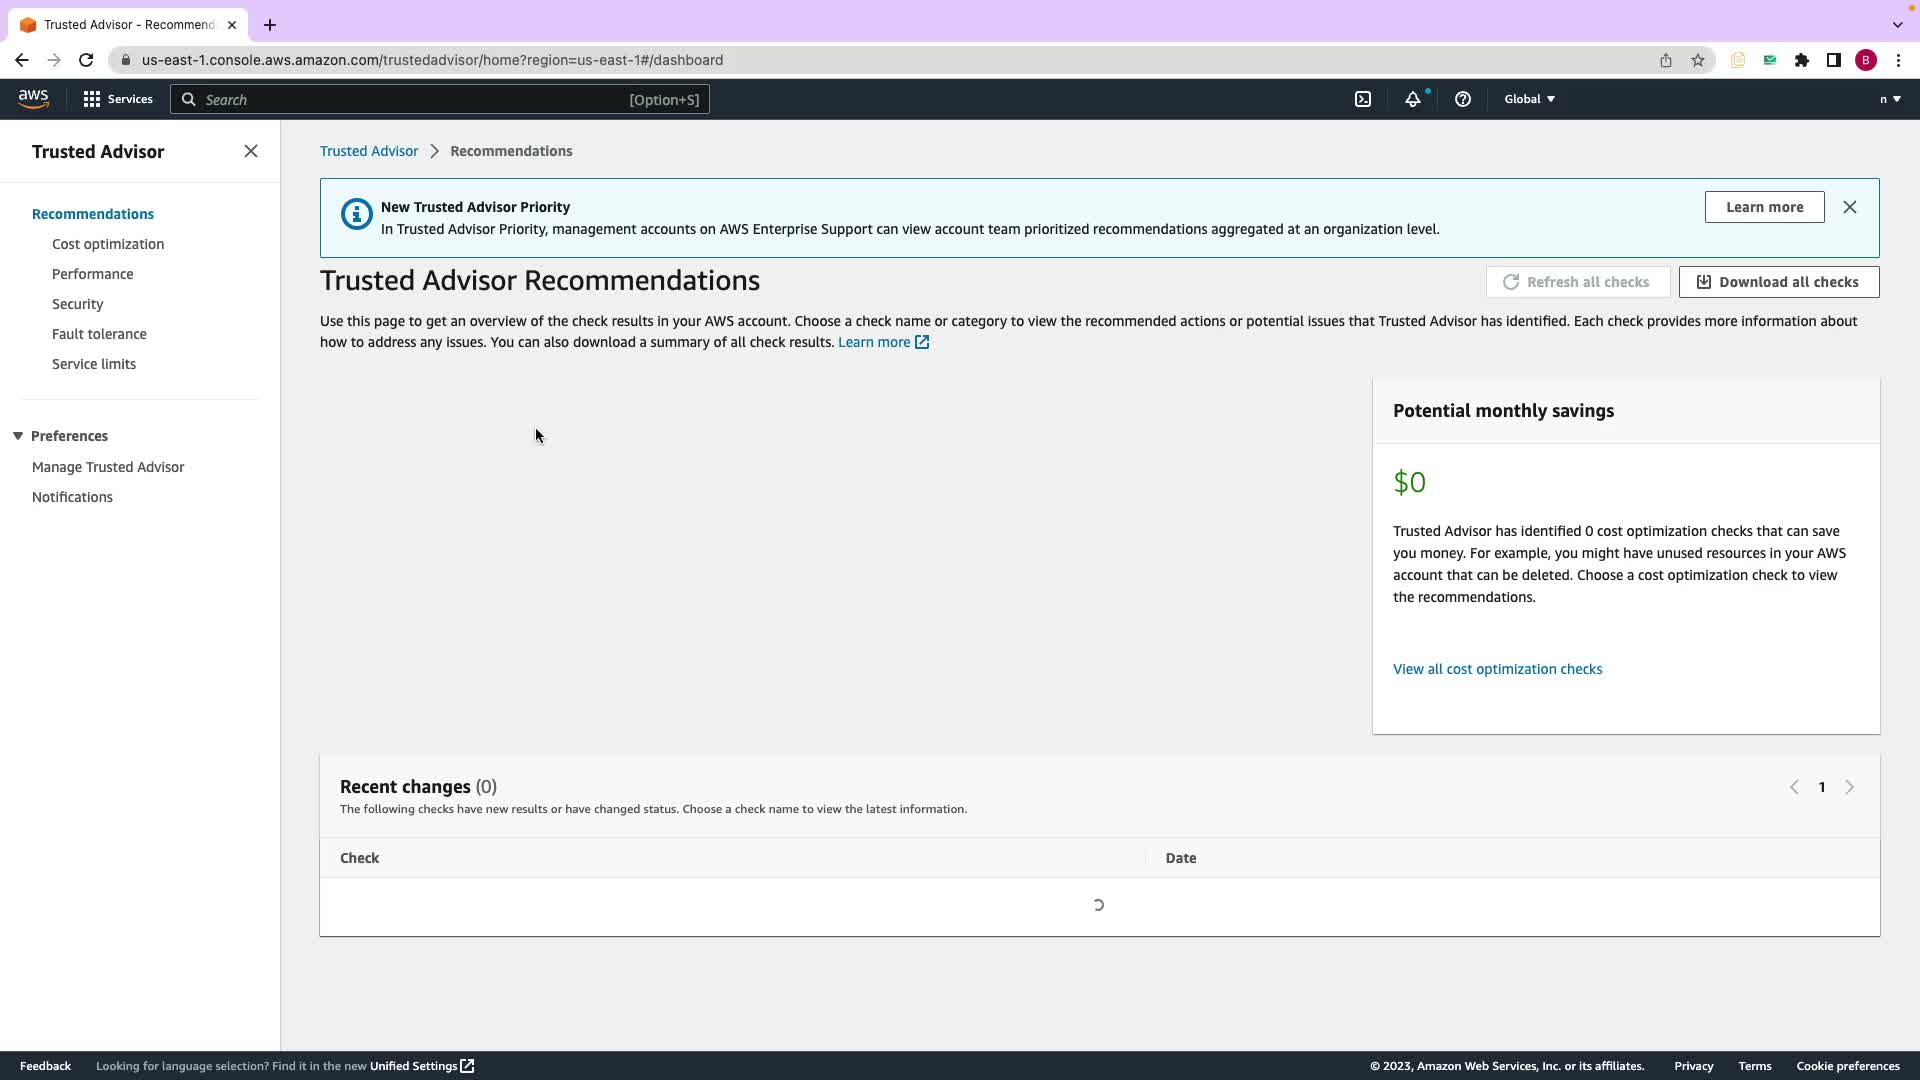1920x1080 pixels.
Task: Click Download all checks button
Action: tap(1778, 282)
